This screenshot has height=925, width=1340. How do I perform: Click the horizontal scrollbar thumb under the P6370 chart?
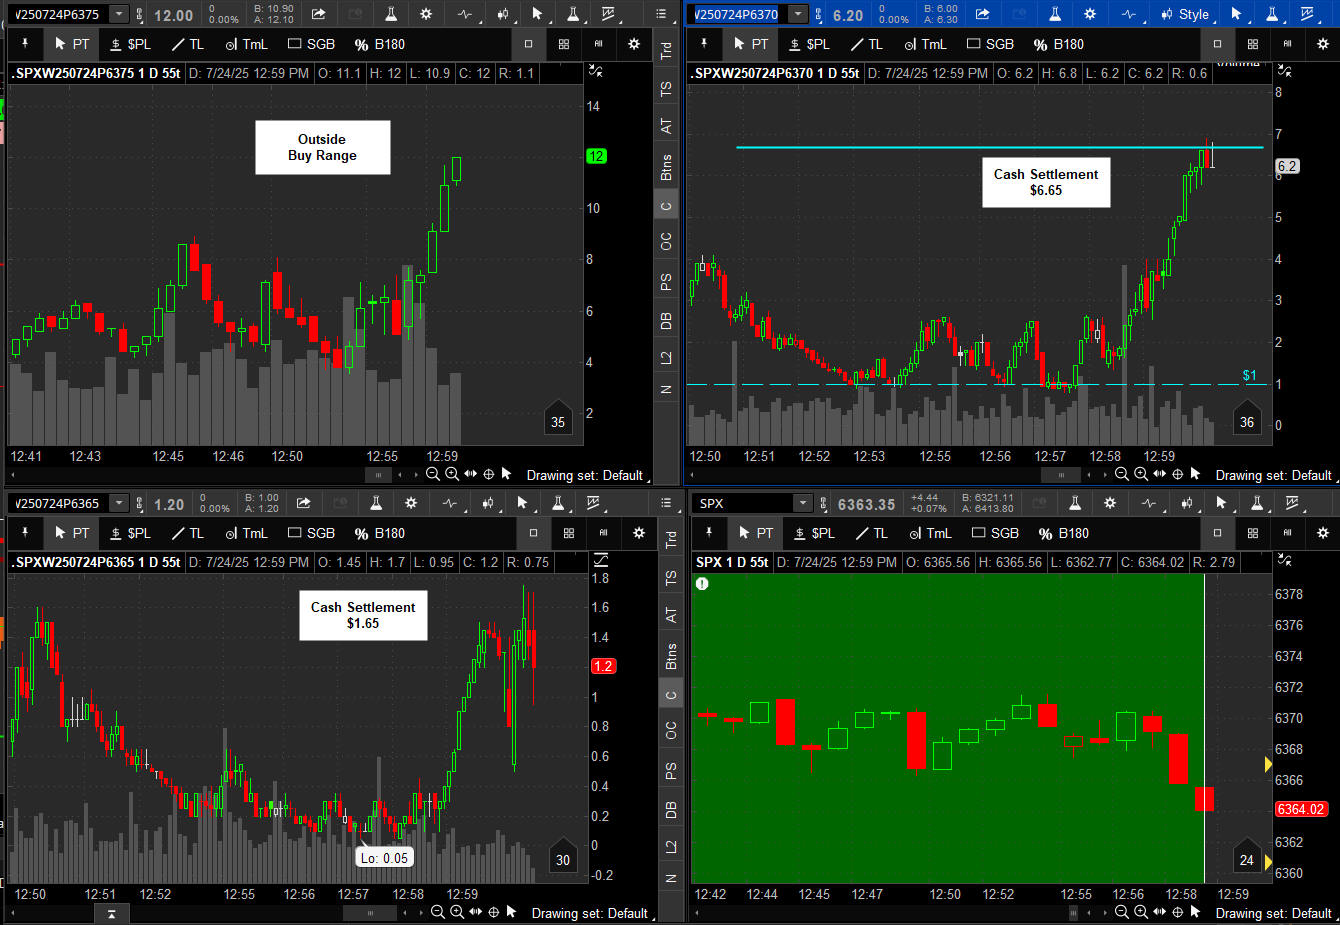(1062, 475)
